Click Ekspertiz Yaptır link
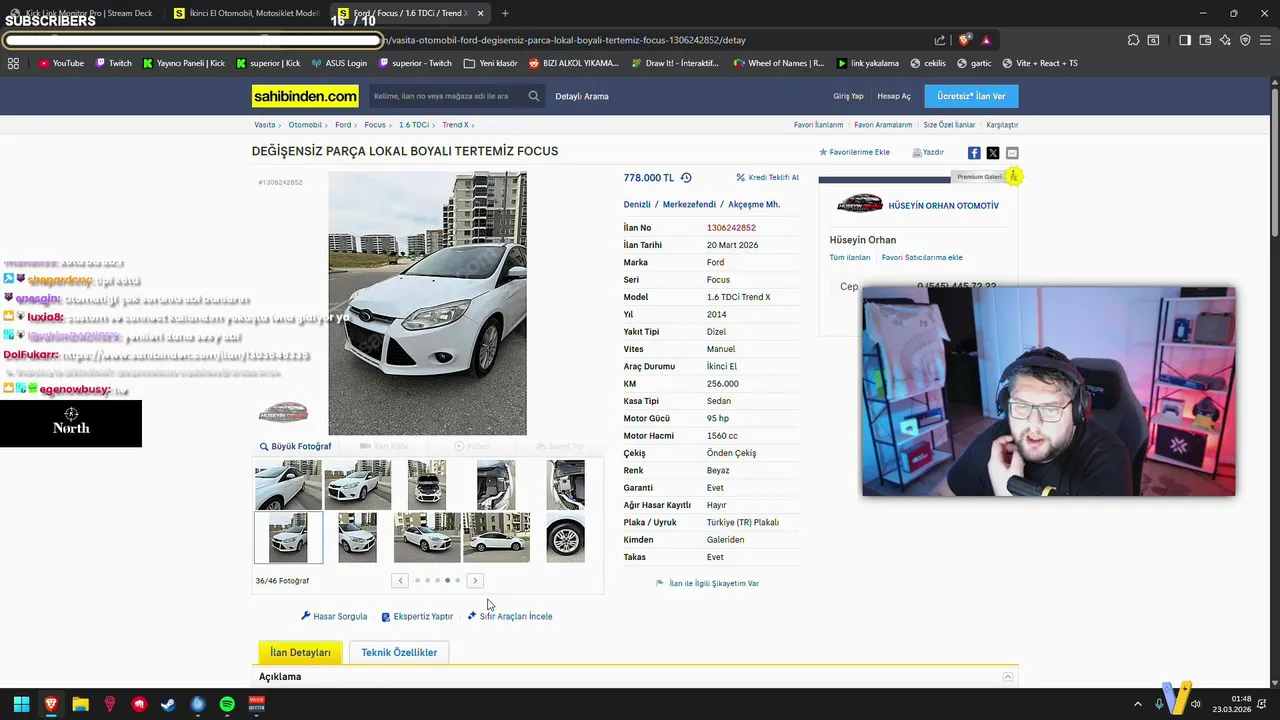Screen dimensions: 1280x720 (x=417, y=616)
